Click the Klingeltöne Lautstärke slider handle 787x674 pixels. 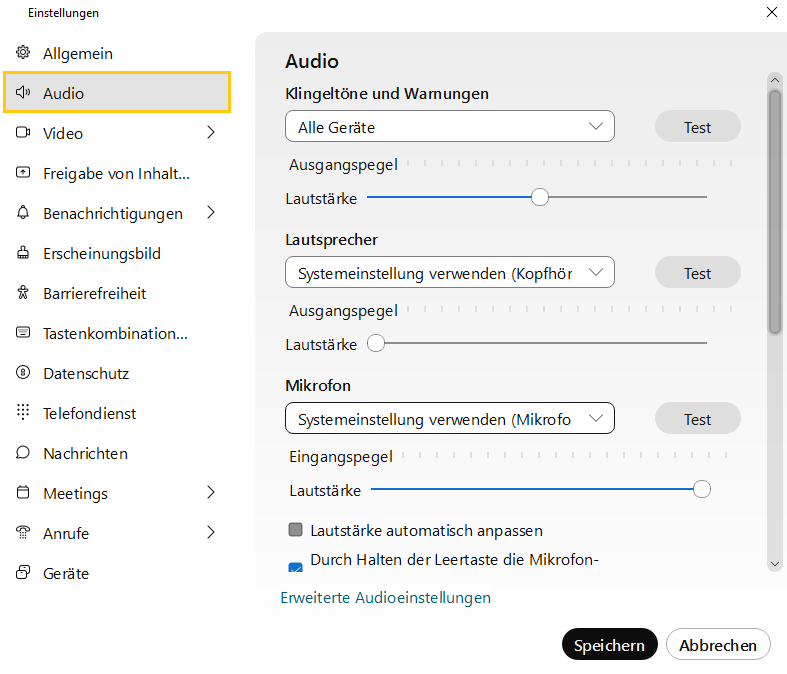[540, 198]
